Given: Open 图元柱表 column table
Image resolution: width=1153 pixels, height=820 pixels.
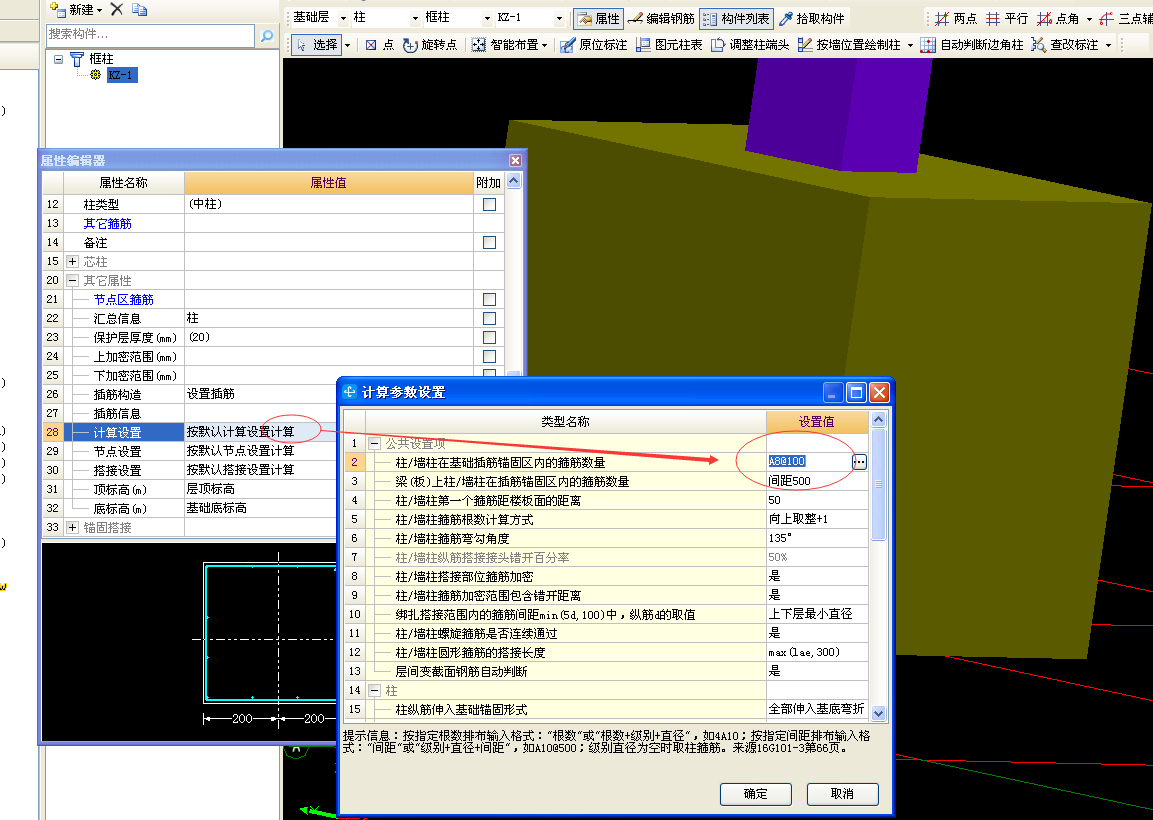Looking at the screenshot, I should pos(668,45).
